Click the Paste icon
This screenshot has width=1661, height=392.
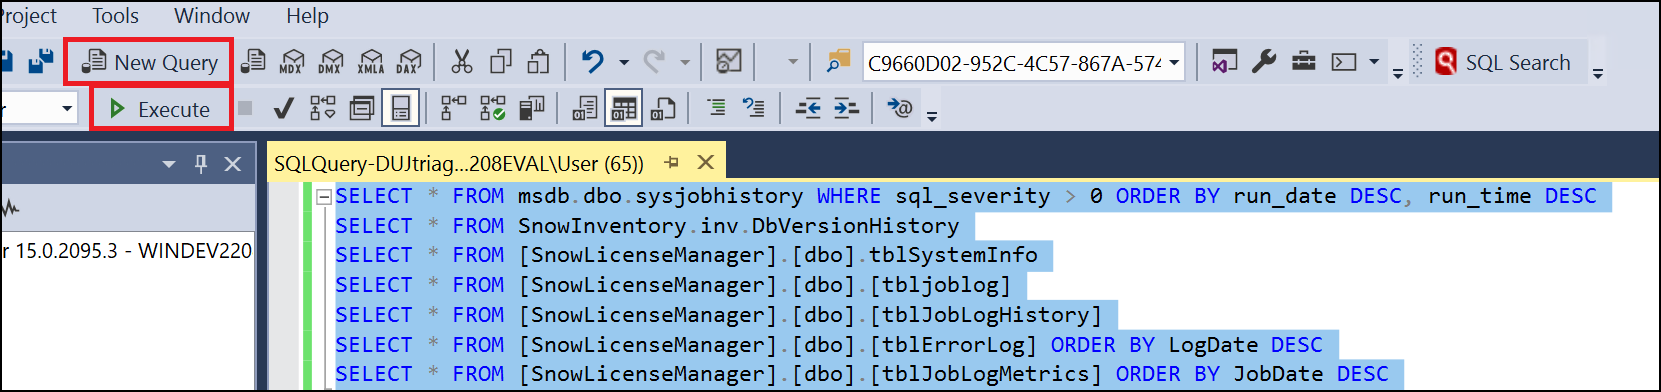539,62
